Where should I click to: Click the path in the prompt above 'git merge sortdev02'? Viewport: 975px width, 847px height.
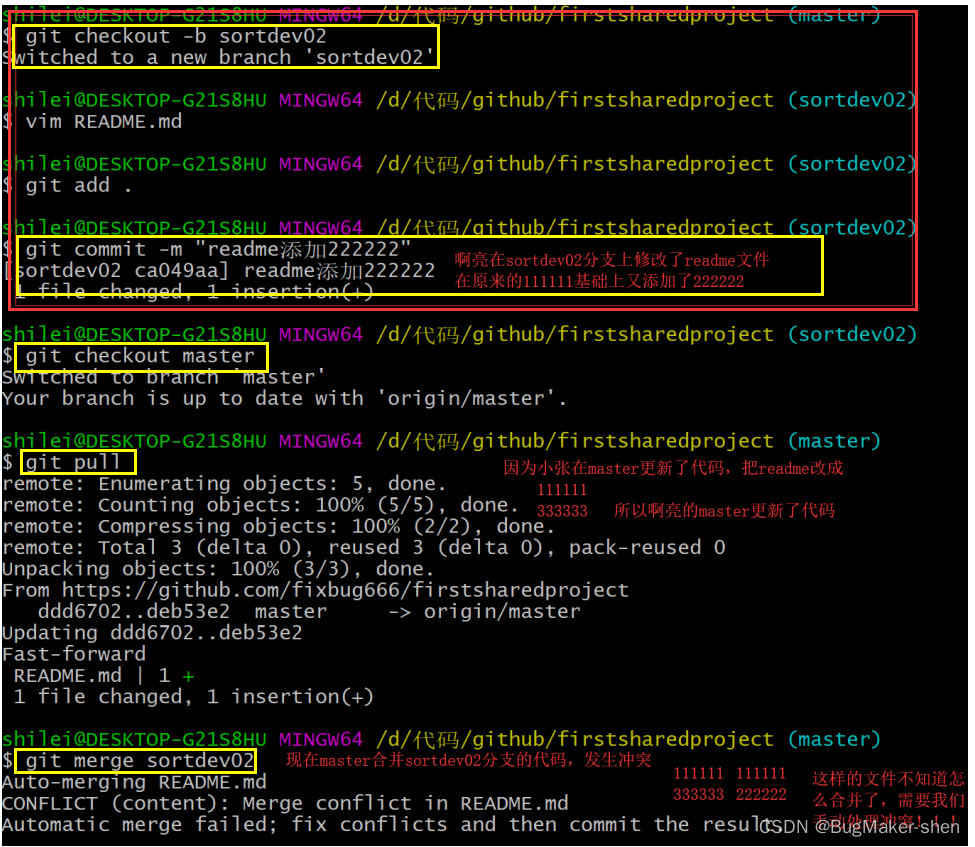click(x=575, y=739)
